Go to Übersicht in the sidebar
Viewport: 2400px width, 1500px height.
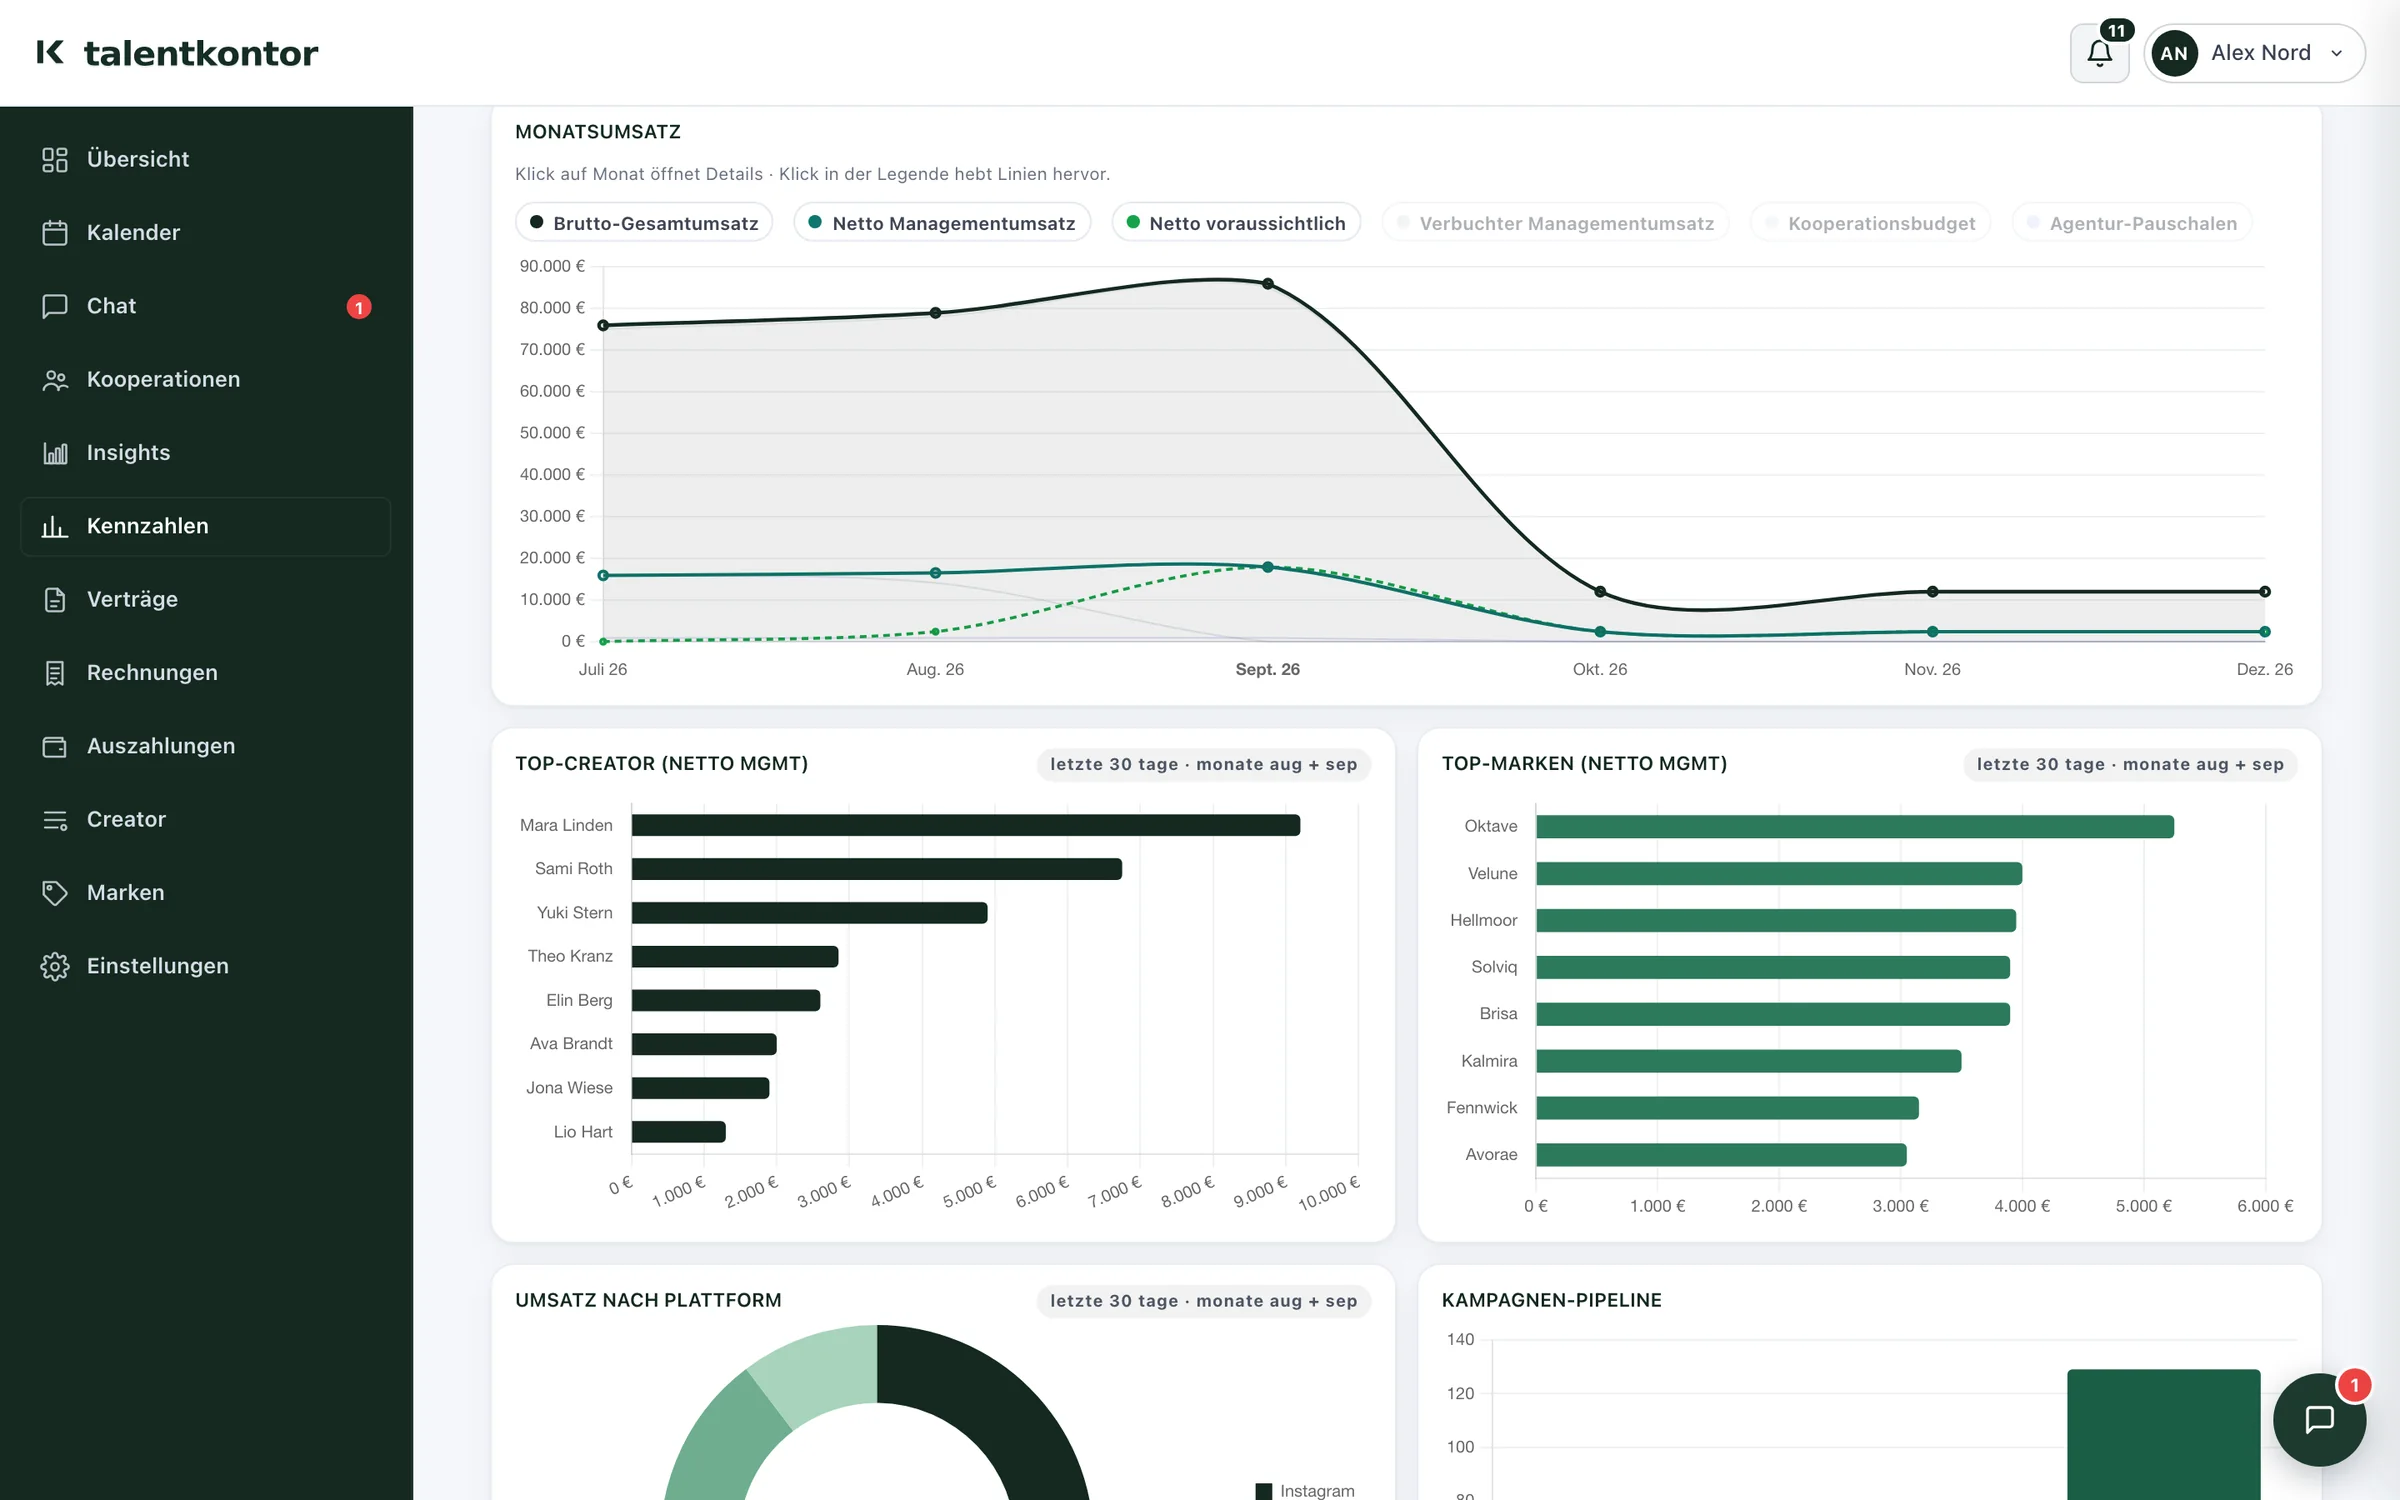(206, 159)
